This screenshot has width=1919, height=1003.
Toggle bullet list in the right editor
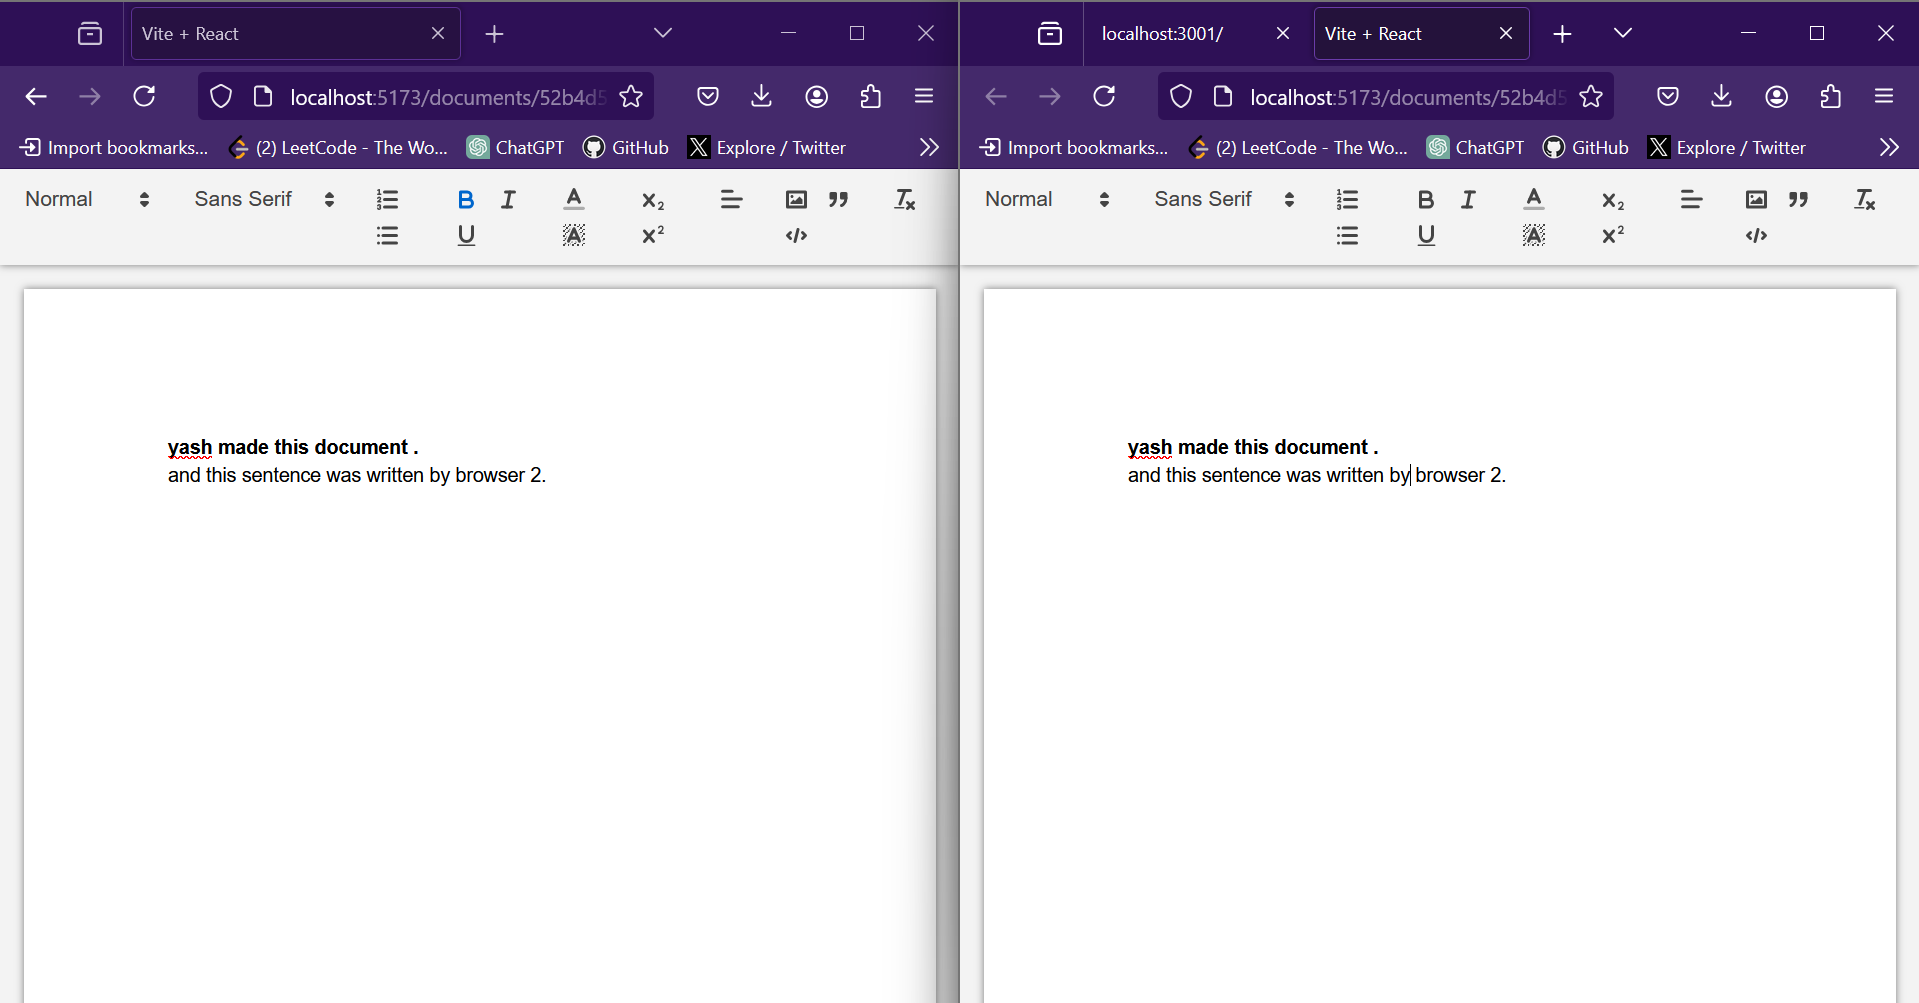1347,235
